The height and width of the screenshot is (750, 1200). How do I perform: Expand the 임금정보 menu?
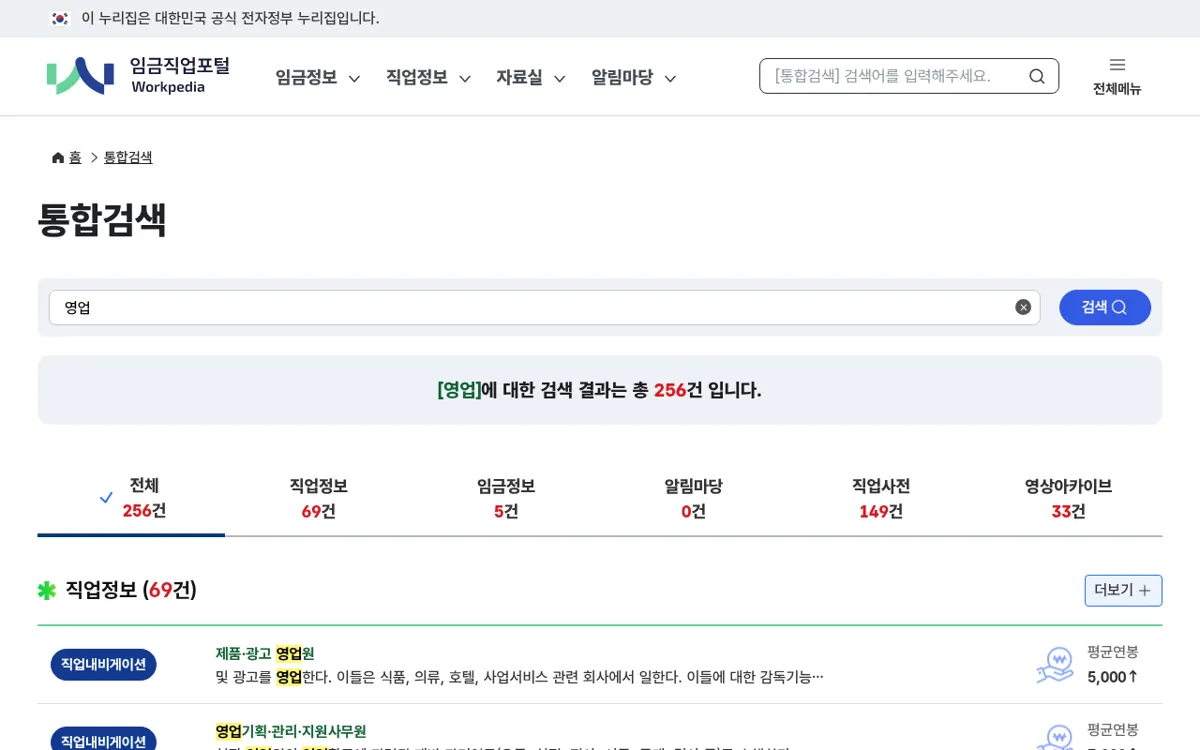(317, 78)
